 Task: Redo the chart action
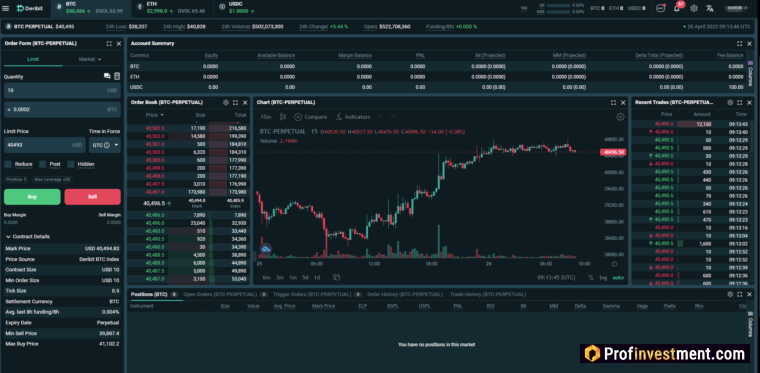pyautogui.click(x=392, y=117)
